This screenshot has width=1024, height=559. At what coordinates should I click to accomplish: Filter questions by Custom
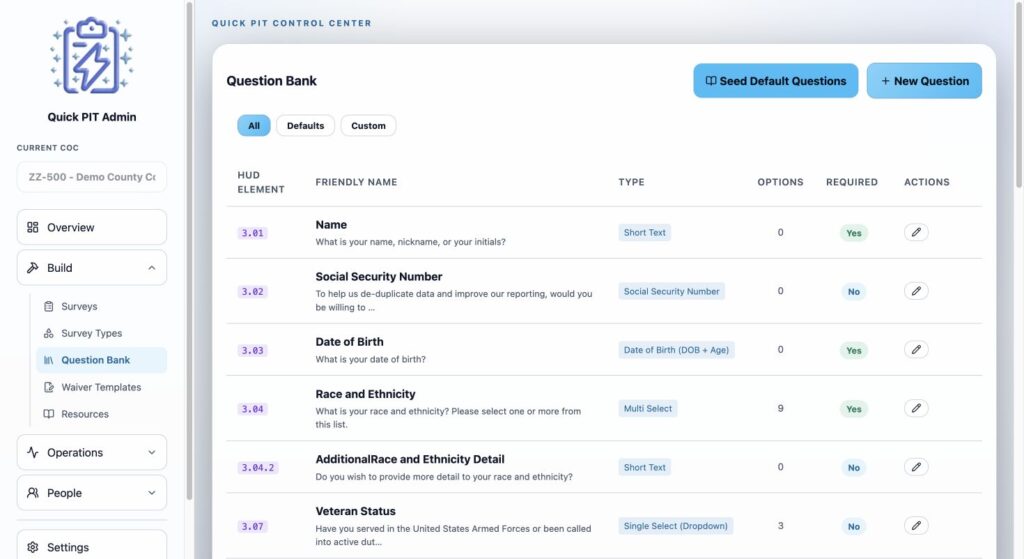(368, 125)
